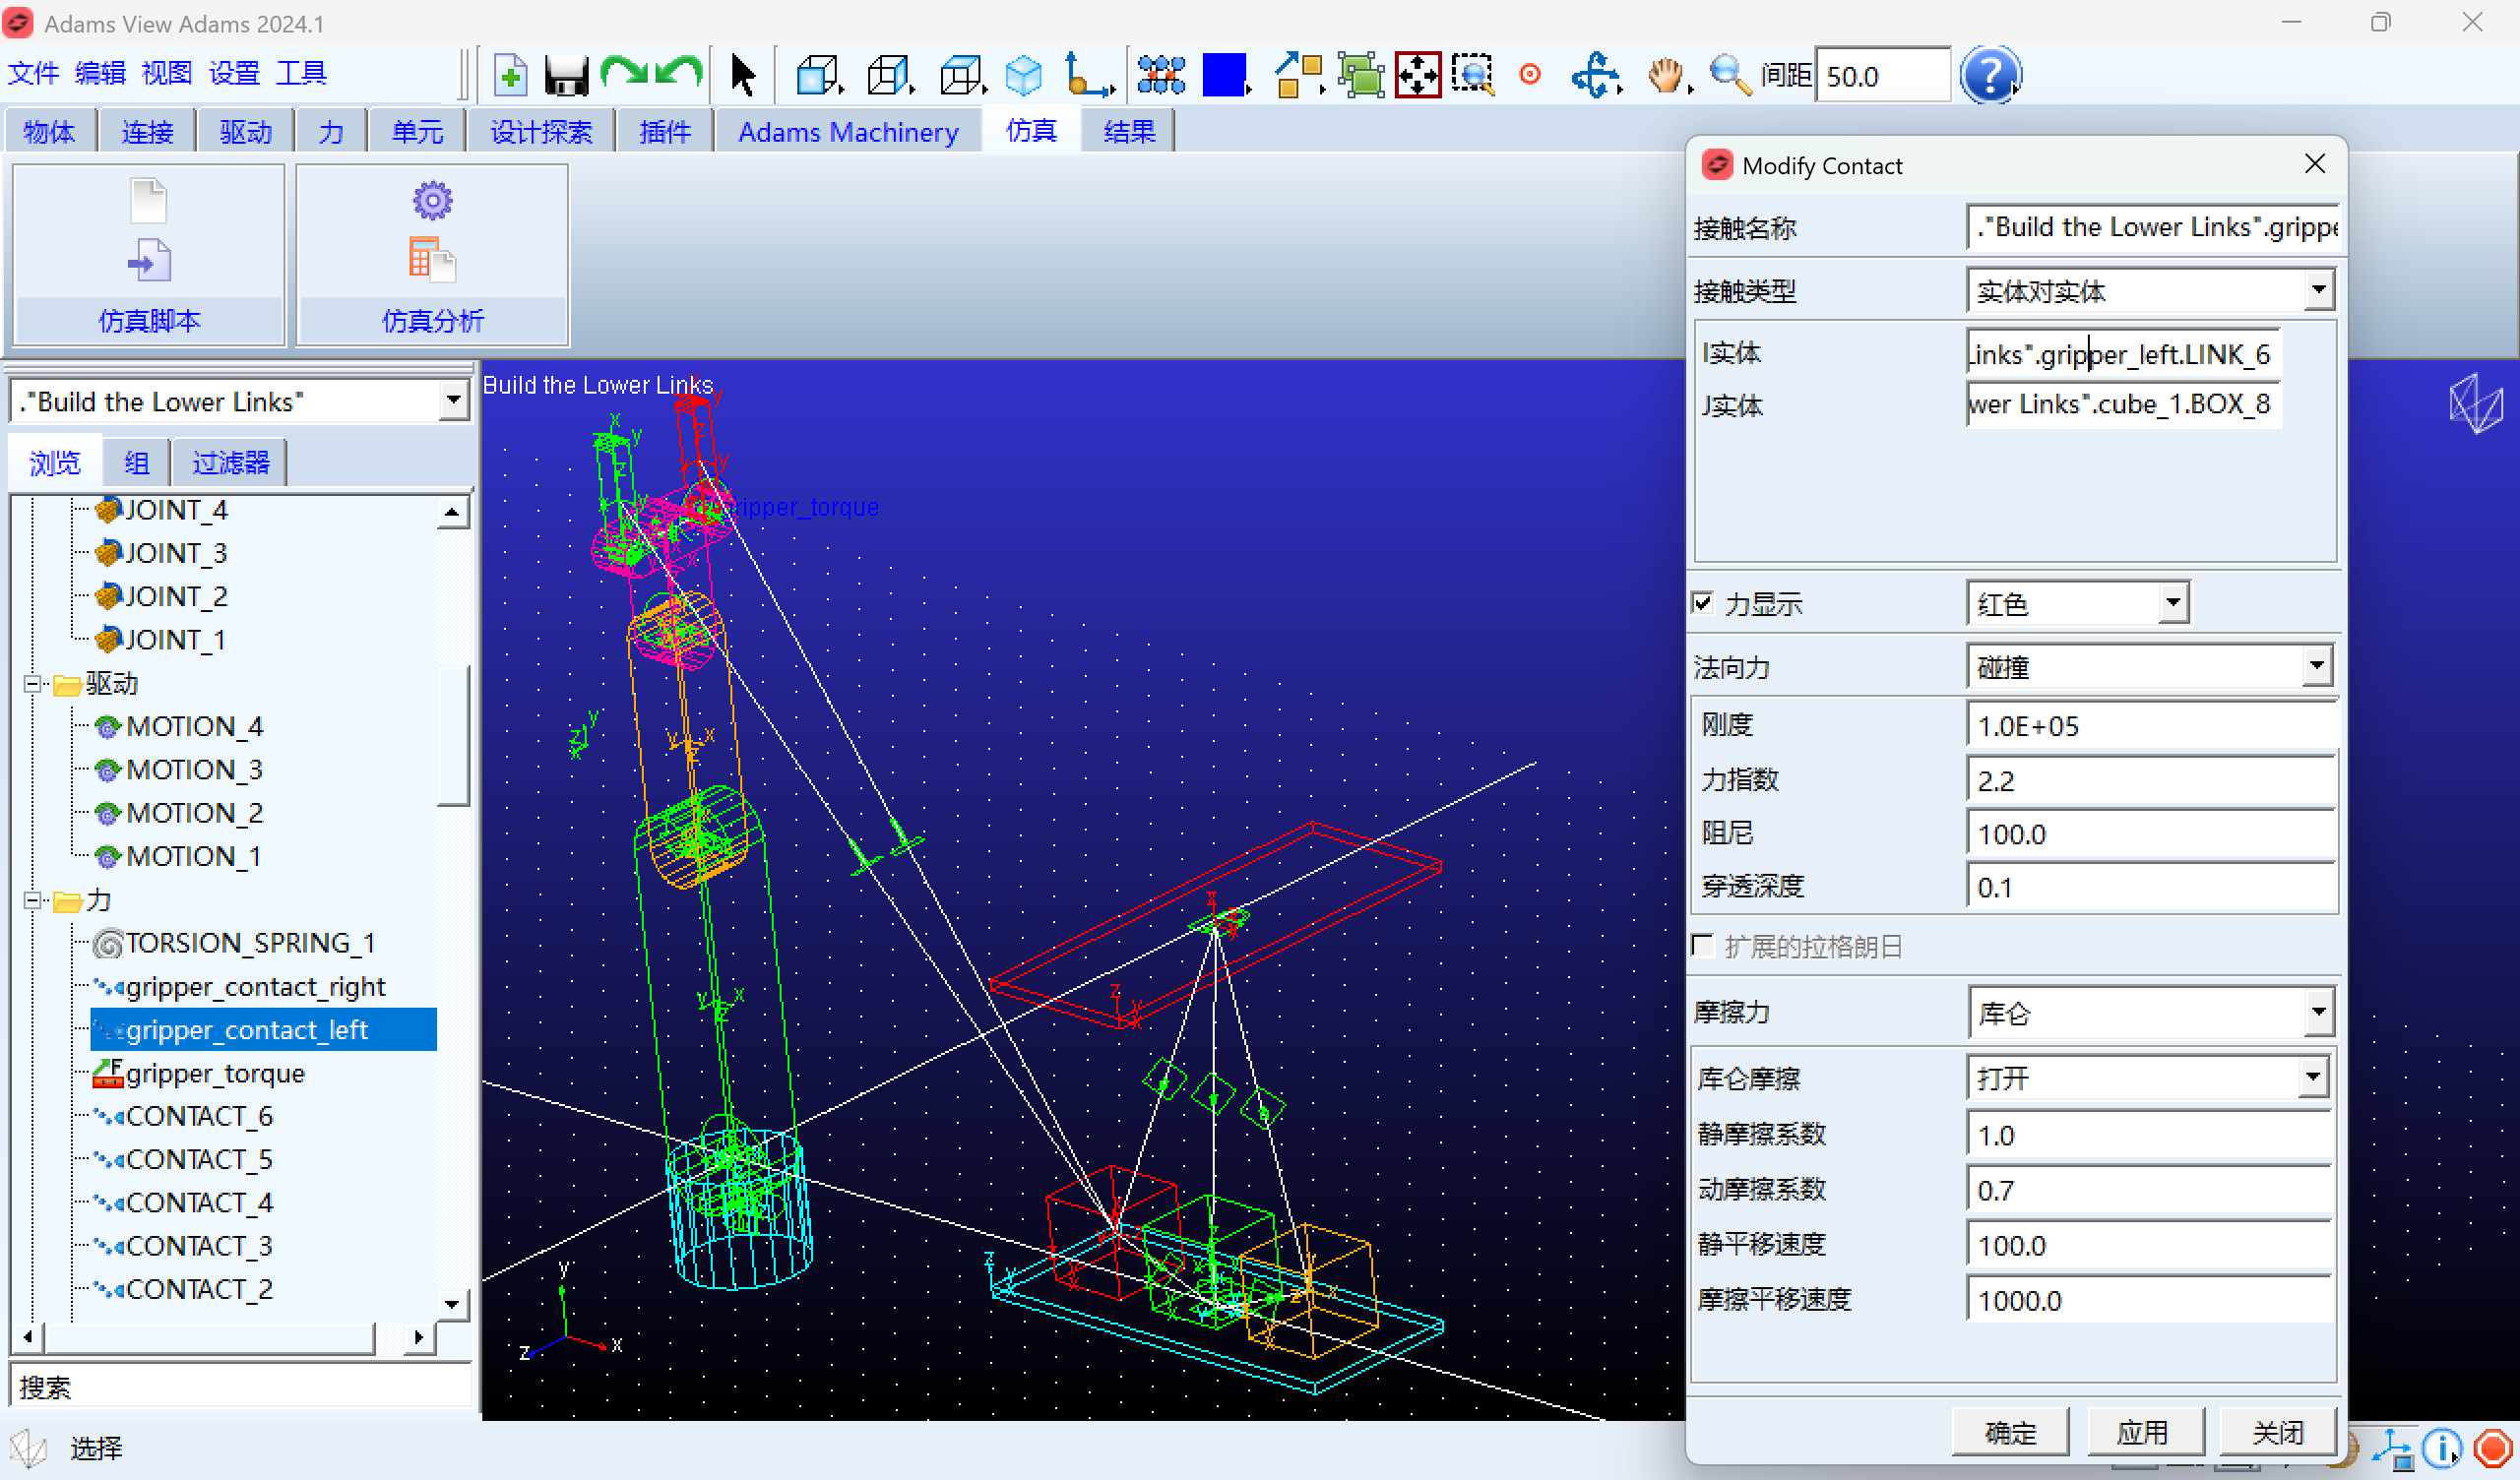Click the hand pan view icon
The width and height of the screenshot is (2520, 1480).
[x=1666, y=75]
